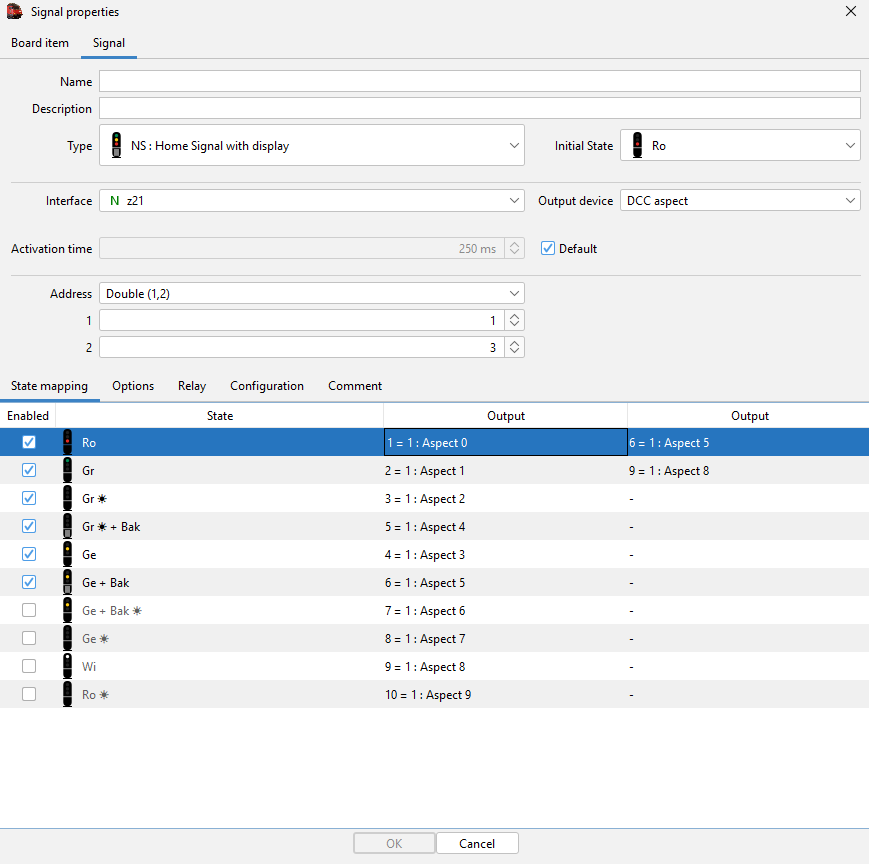869x864 pixels.
Task: Open the Type dropdown list
Action: (x=514, y=145)
